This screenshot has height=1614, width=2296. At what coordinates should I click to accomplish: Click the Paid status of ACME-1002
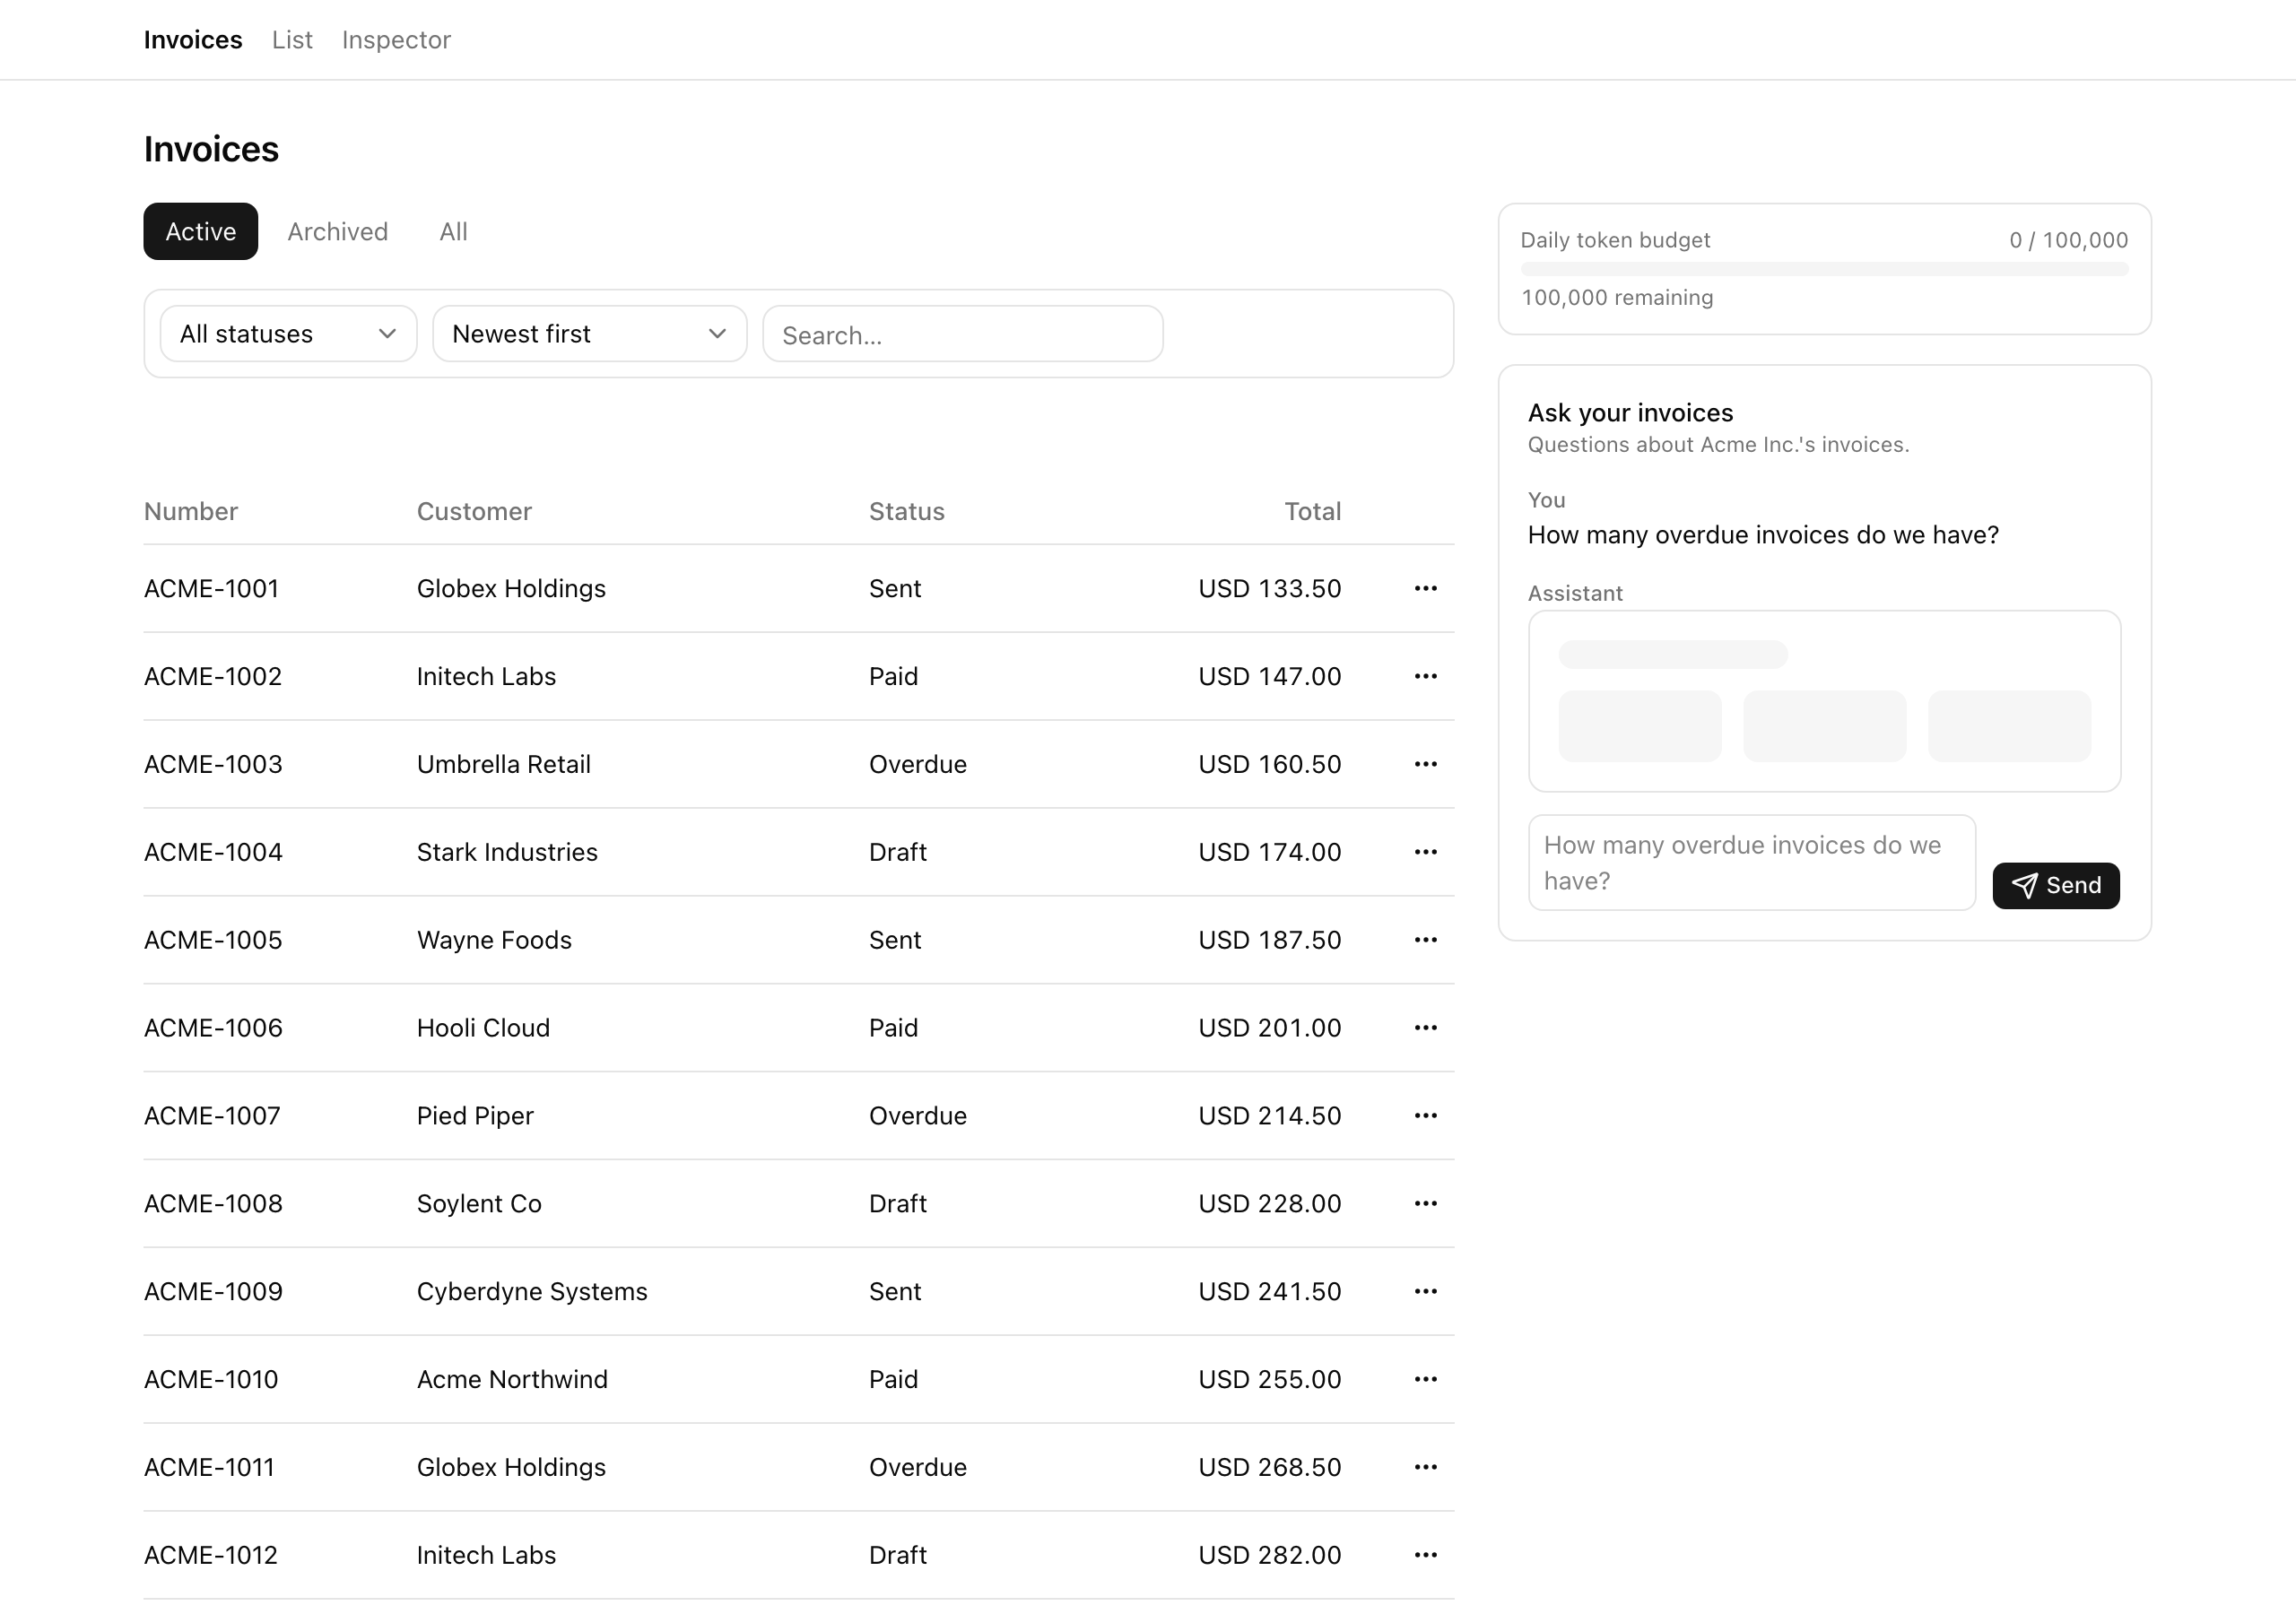pyautogui.click(x=893, y=677)
